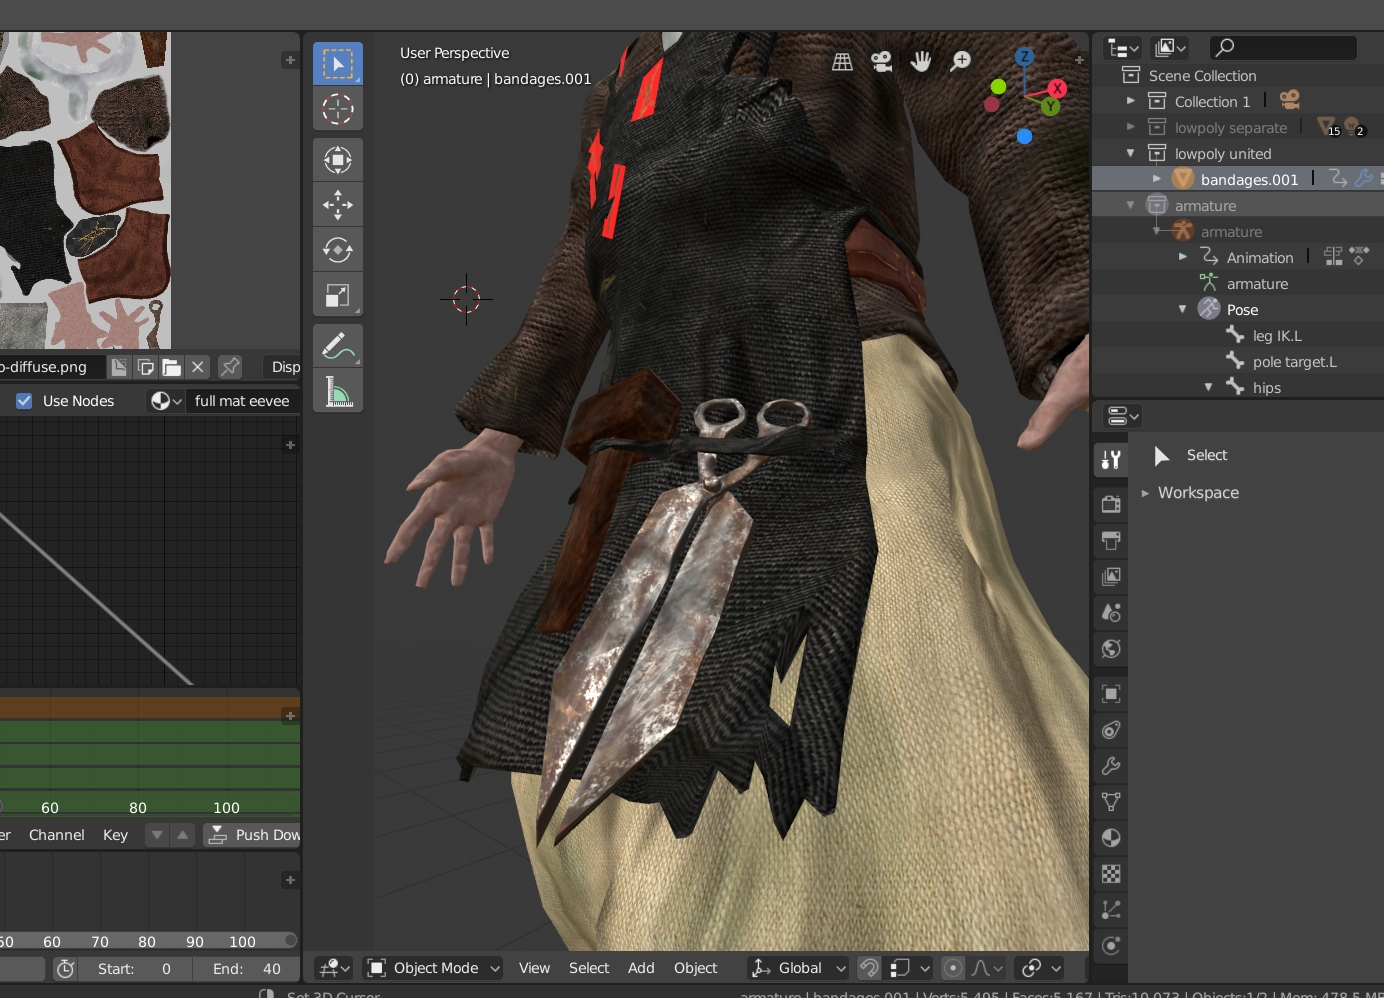Open the Select menu in 3D viewport
1384x998 pixels.
[x=589, y=968]
